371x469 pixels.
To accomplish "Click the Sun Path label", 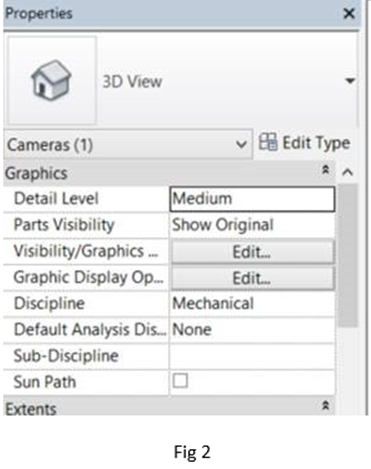I will coord(45,382).
